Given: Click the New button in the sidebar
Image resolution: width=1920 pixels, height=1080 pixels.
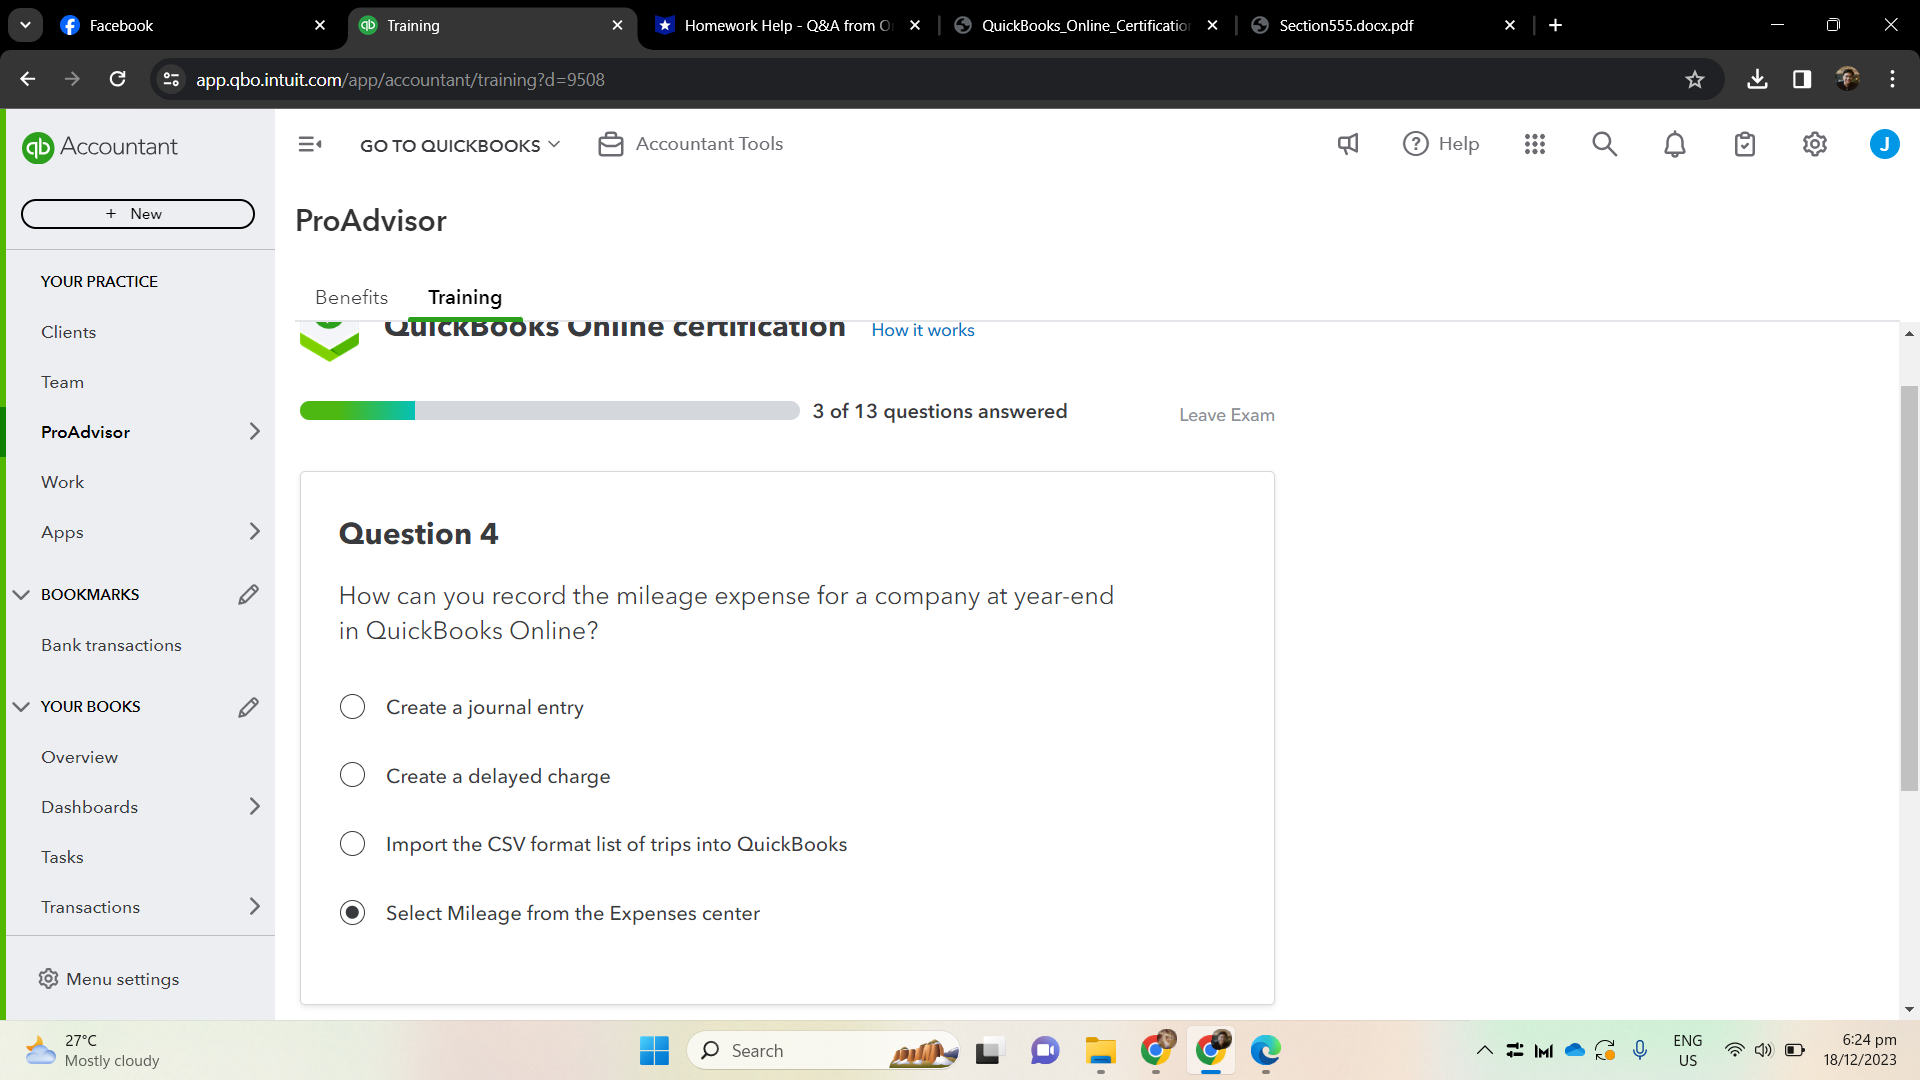Looking at the screenshot, I should point(137,213).
